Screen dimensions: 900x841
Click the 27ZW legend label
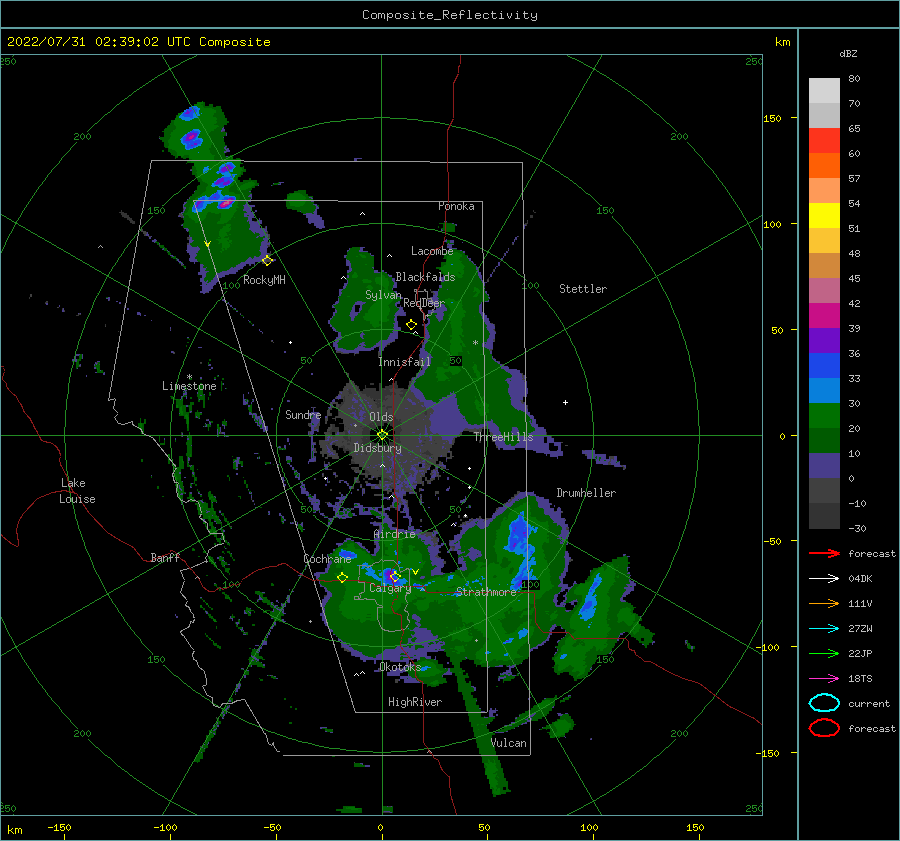(x=860, y=629)
